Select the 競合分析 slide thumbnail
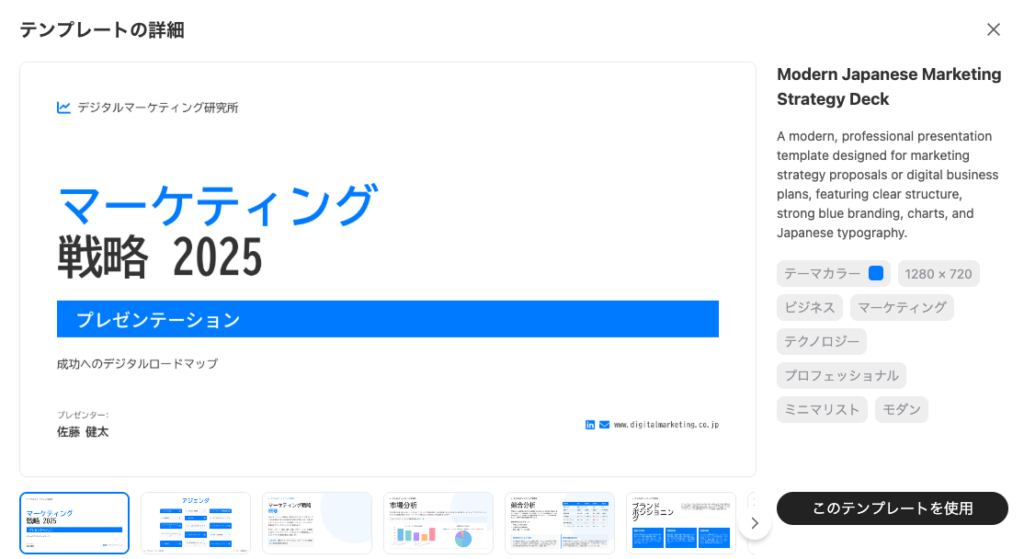 coord(560,523)
